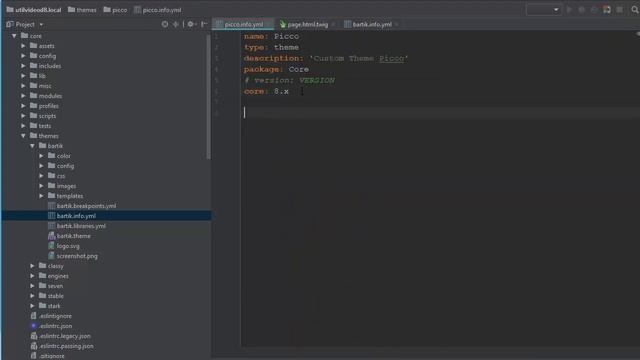Click the collapse all icon in Project panel

tap(176, 24)
